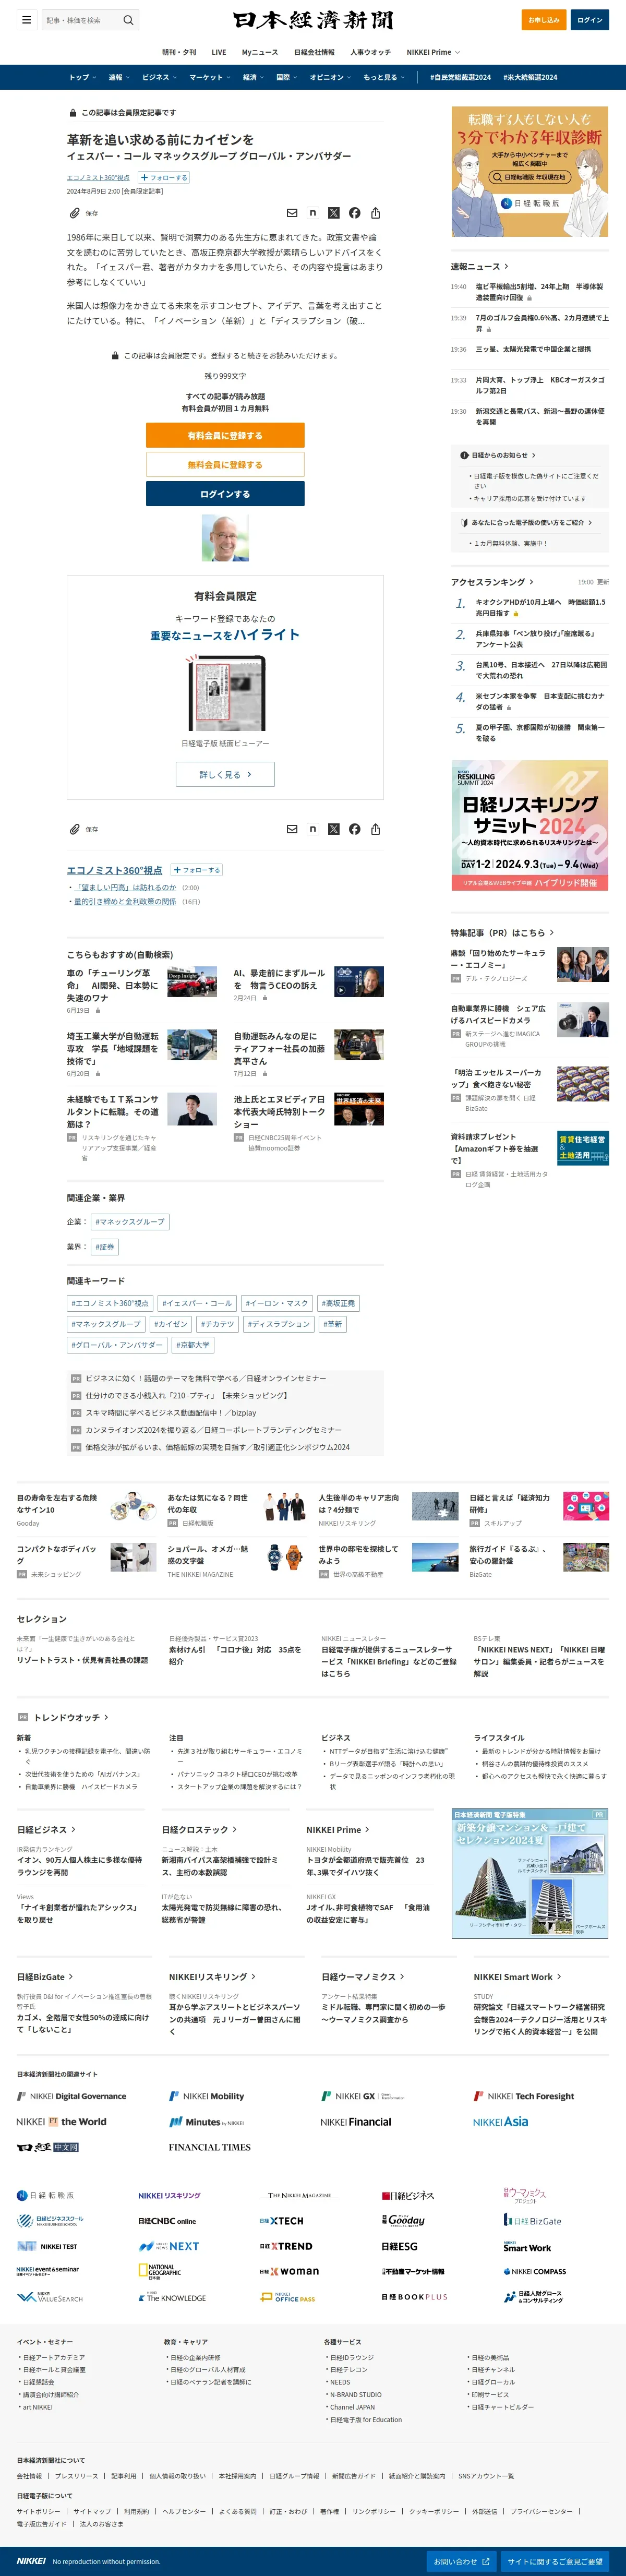The width and height of the screenshot is (626, 2576).
Task: Click the lower Facebook share icon
Action: (355, 829)
